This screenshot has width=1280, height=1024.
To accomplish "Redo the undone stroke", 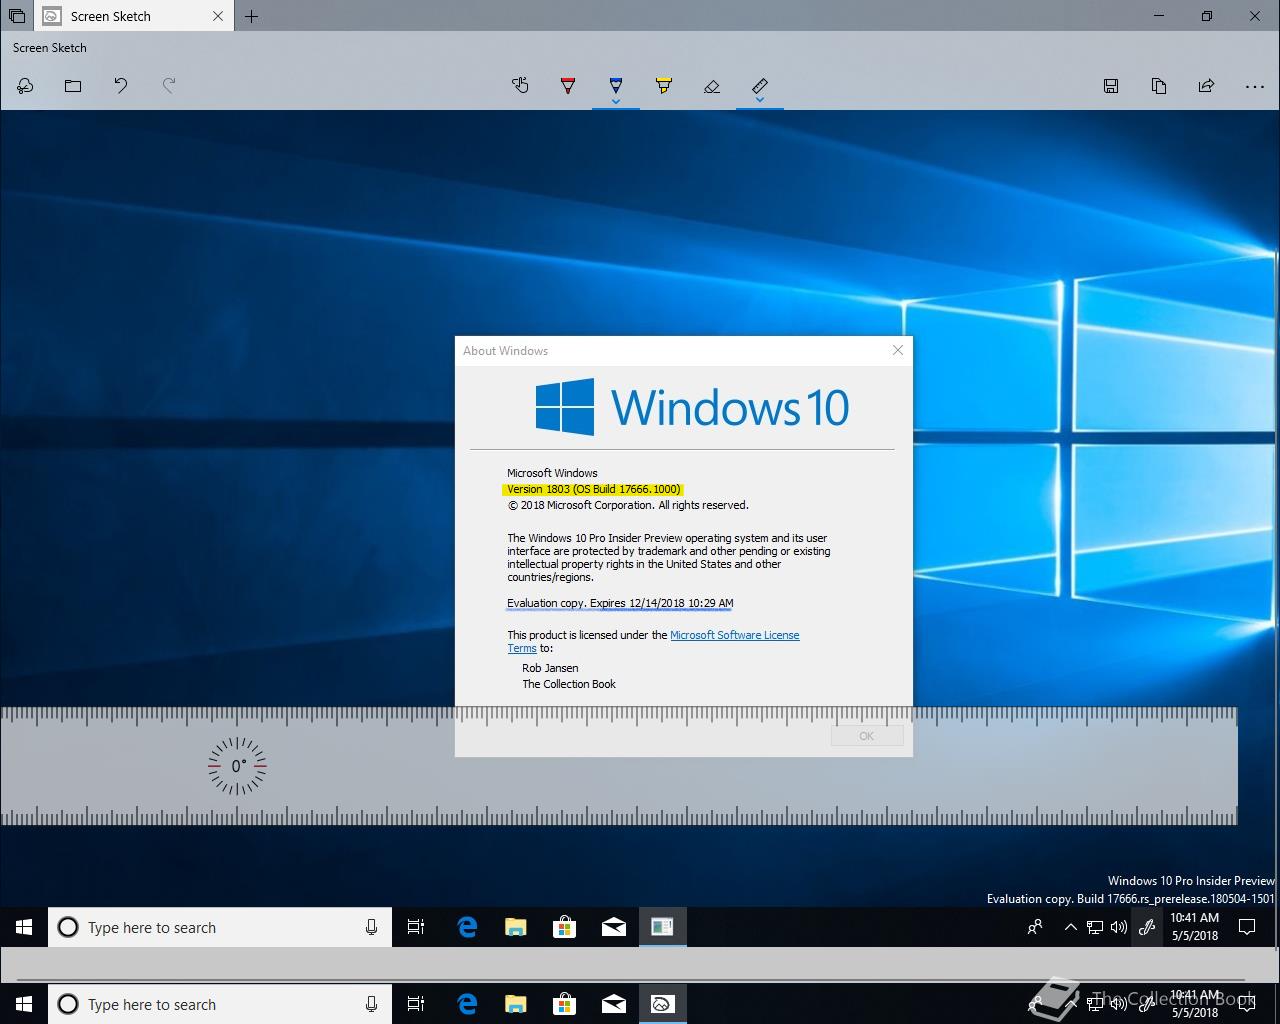I will 169,86.
